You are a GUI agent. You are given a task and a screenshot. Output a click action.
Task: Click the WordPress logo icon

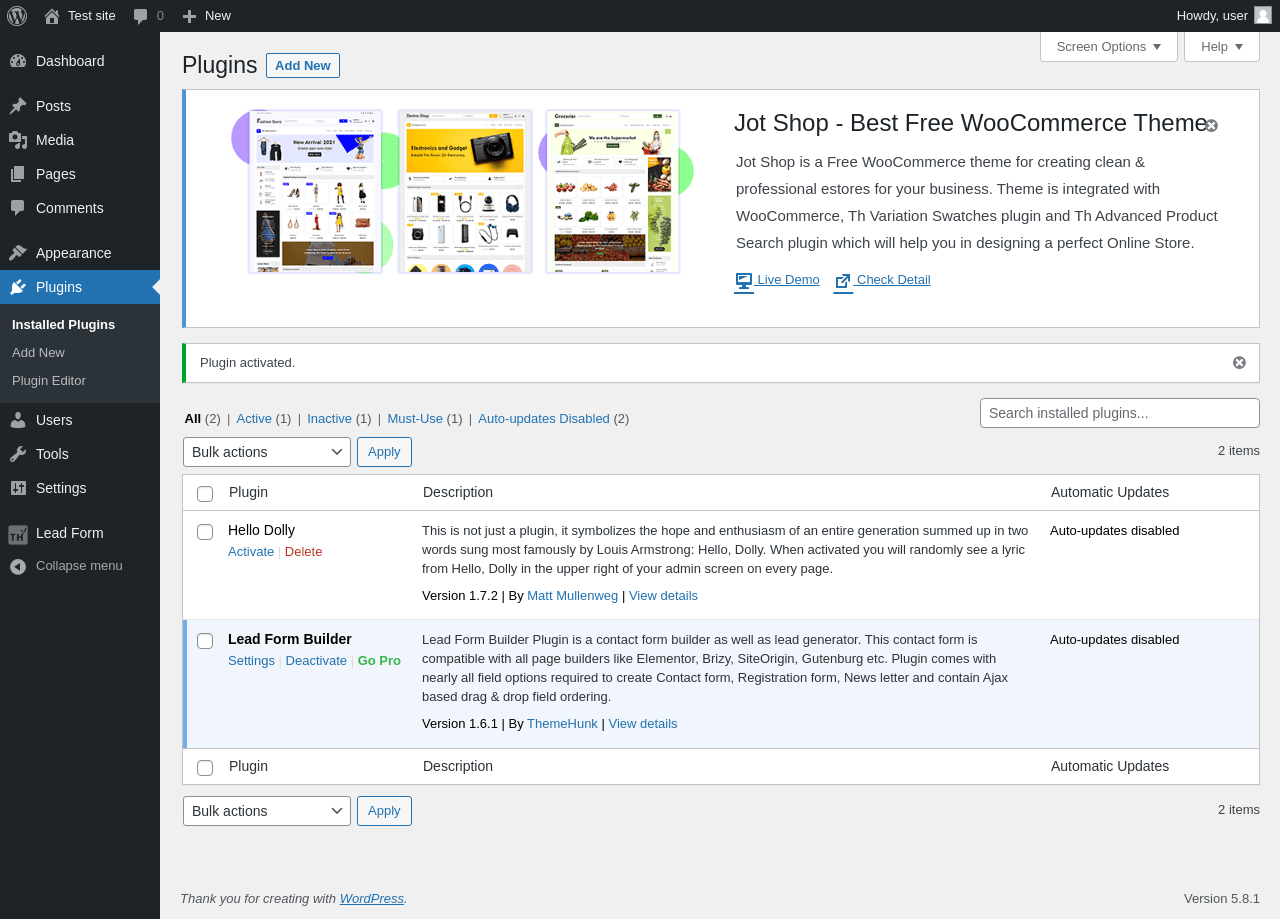[x=17, y=16]
